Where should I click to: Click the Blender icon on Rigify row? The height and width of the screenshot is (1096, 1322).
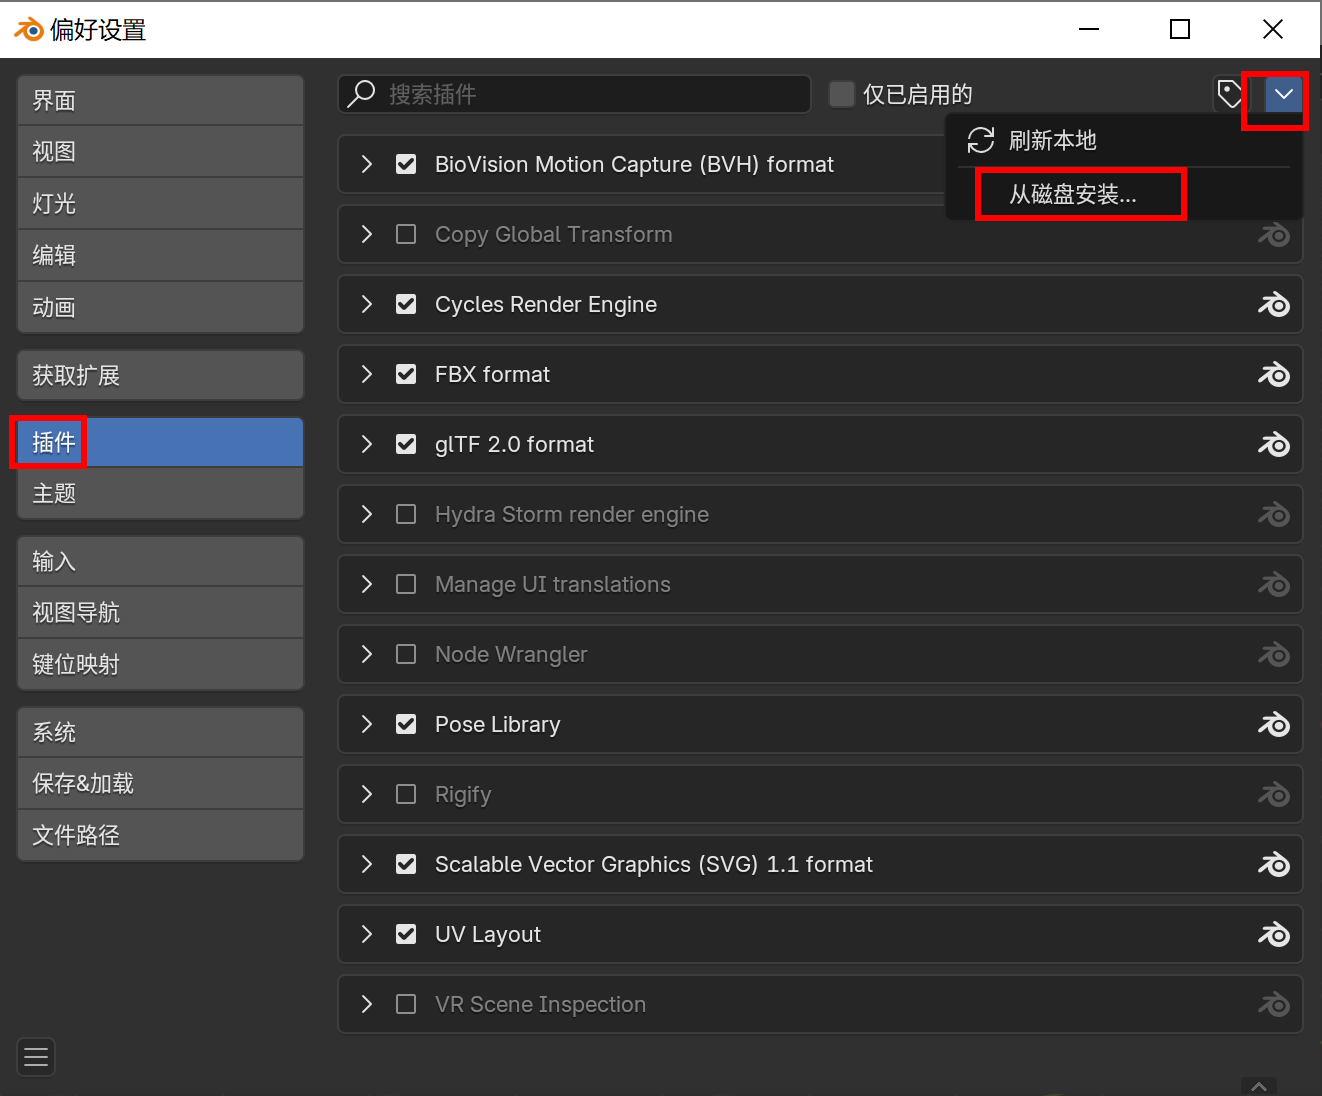[x=1274, y=794]
